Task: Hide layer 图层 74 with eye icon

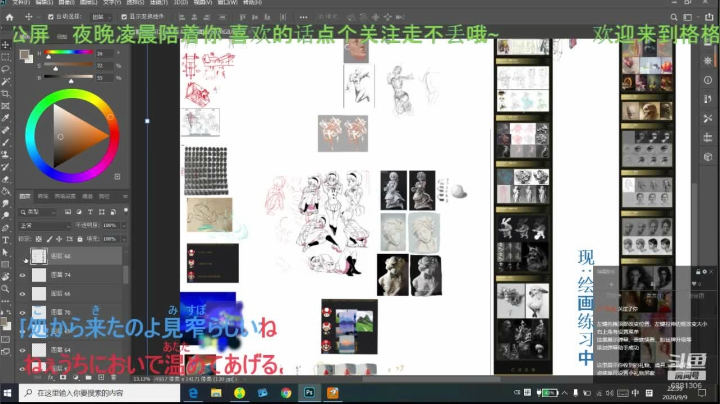Action: (x=22, y=275)
